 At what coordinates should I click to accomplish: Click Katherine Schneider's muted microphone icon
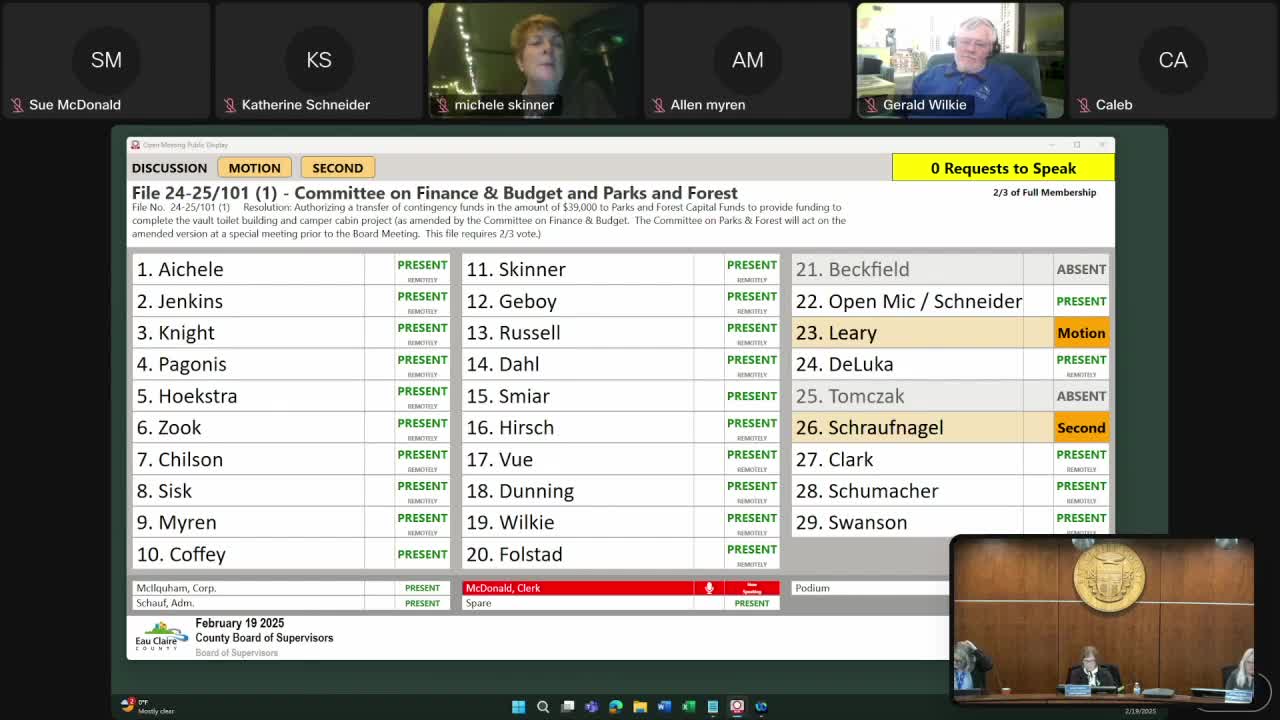(230, 105)
